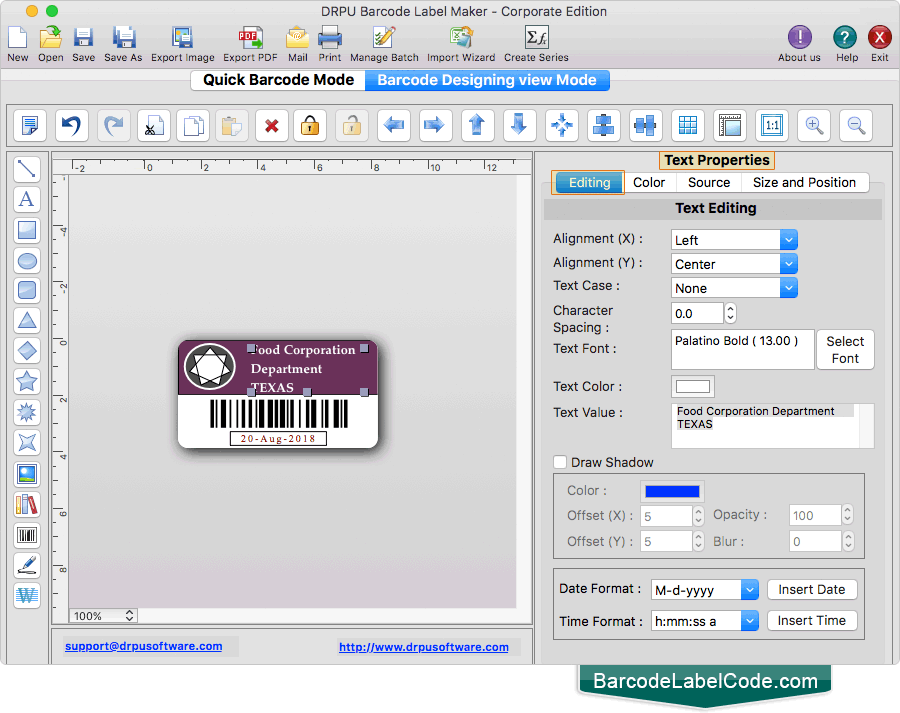Select the Star shape tool
The image size is (900, 713).
point(27,381)
